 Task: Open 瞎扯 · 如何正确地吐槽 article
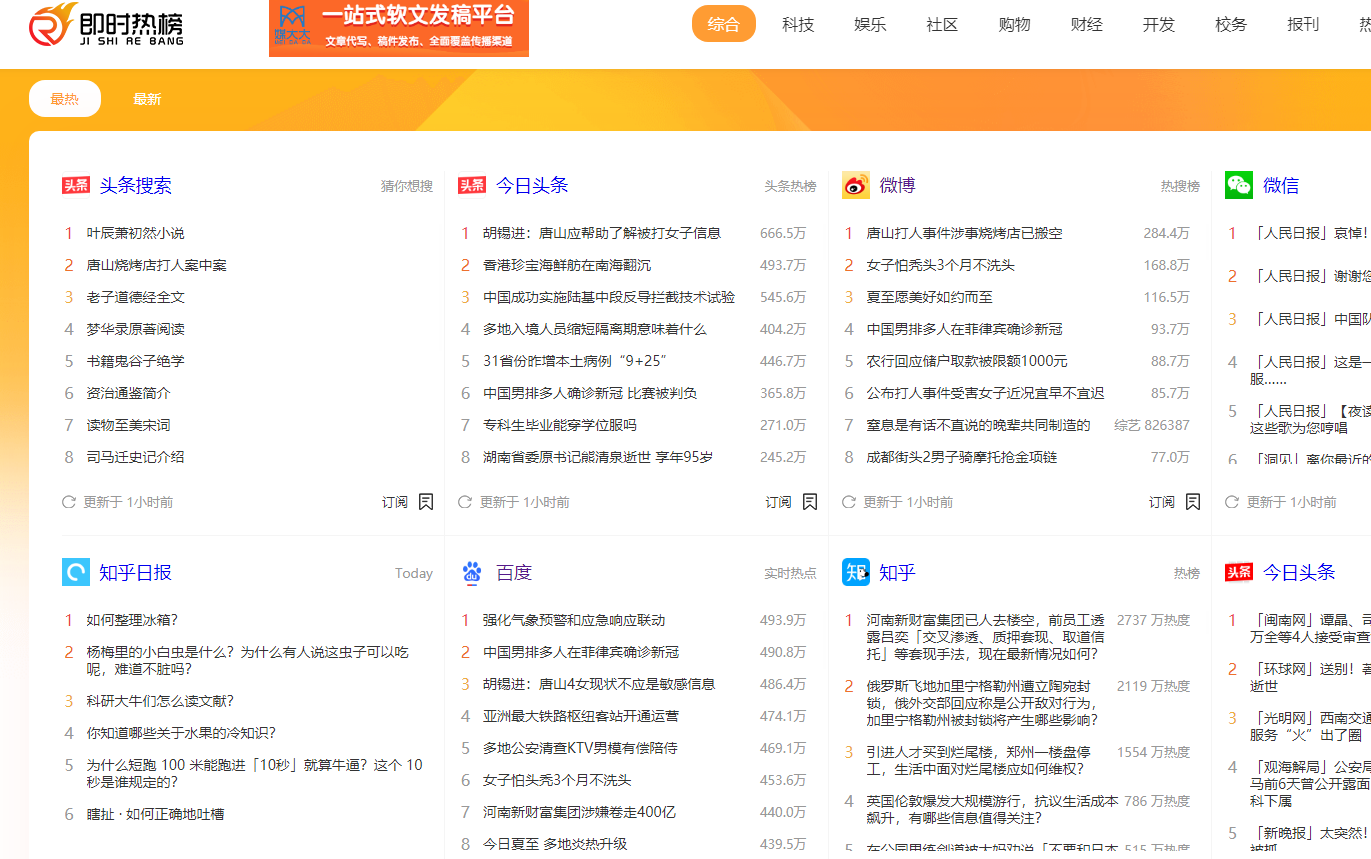tap(156, 814)
